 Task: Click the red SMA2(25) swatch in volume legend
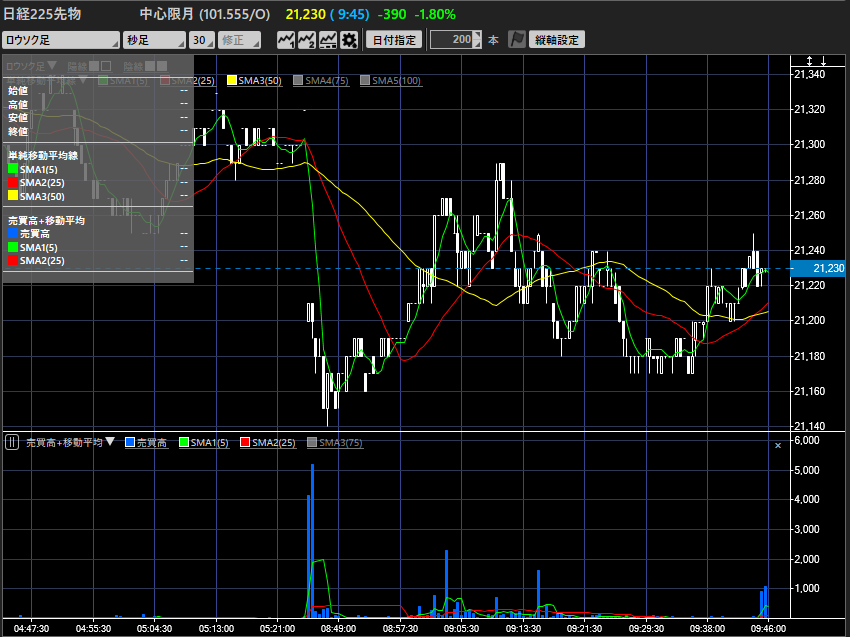[x=245, y=442]
